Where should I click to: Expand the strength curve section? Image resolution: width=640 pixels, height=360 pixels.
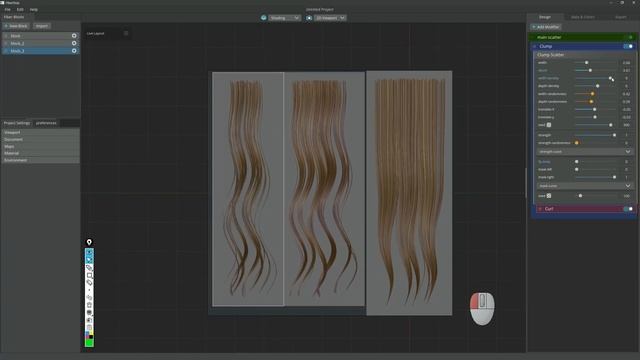(584, 151)
